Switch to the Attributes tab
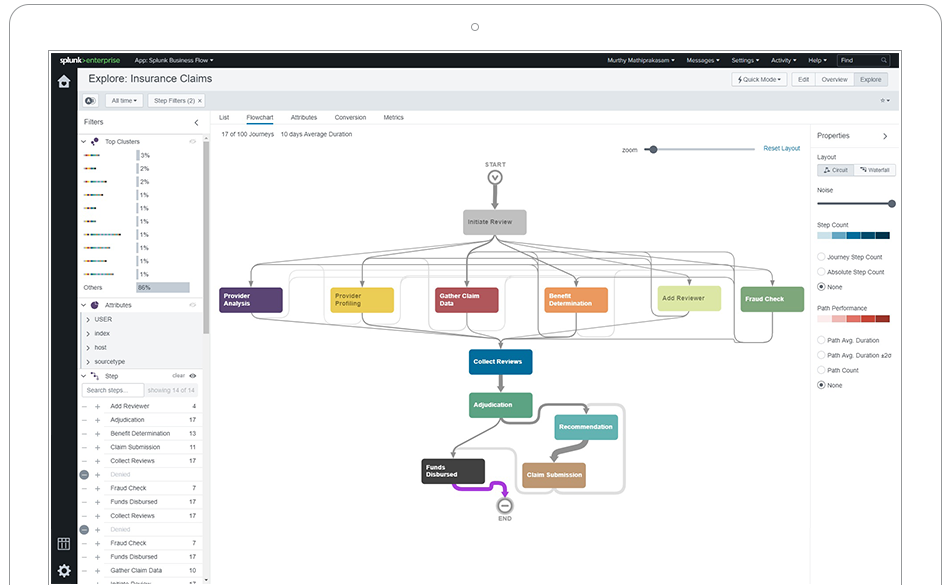The image size is (950, 586). tap(304, 118)
